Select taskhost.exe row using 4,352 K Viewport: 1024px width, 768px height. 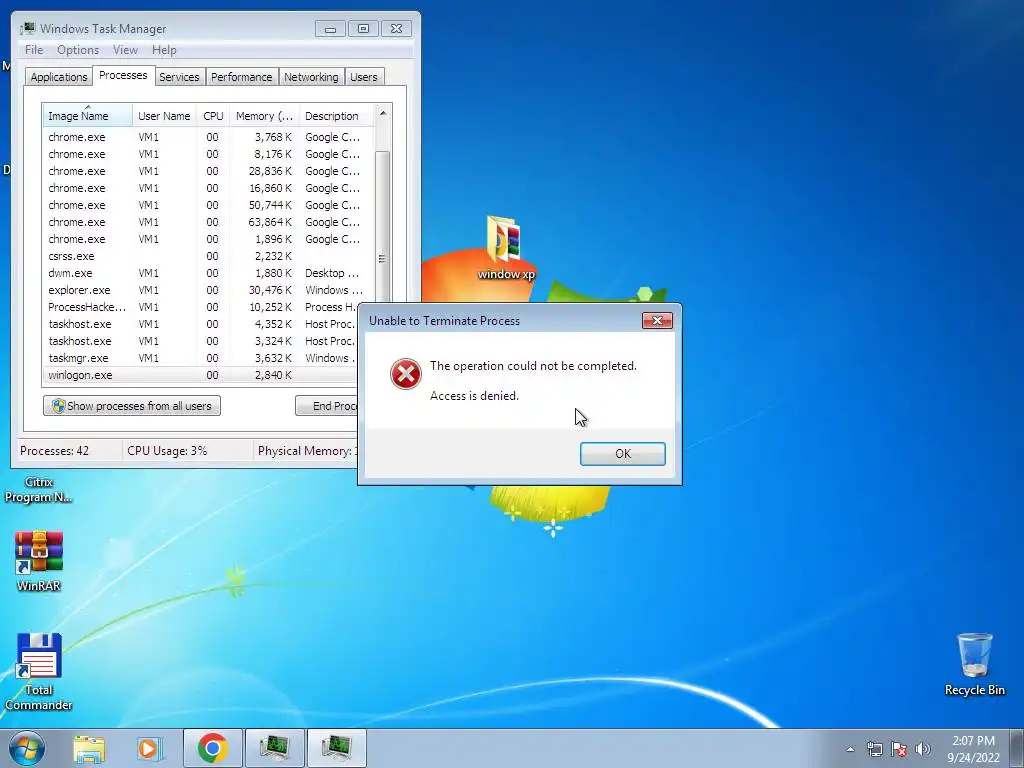(x=202, y=324)
